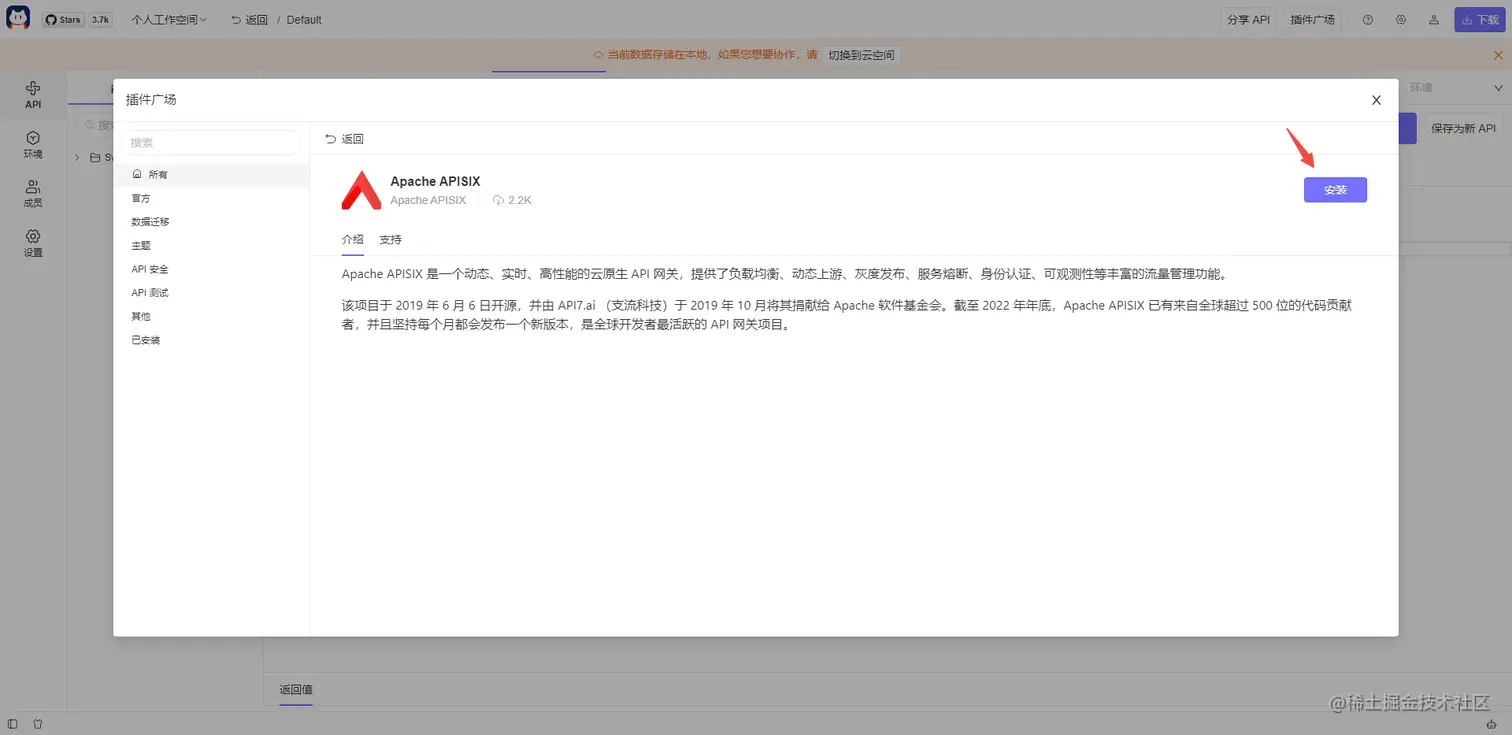Open the user account icon

point(1434,19)
